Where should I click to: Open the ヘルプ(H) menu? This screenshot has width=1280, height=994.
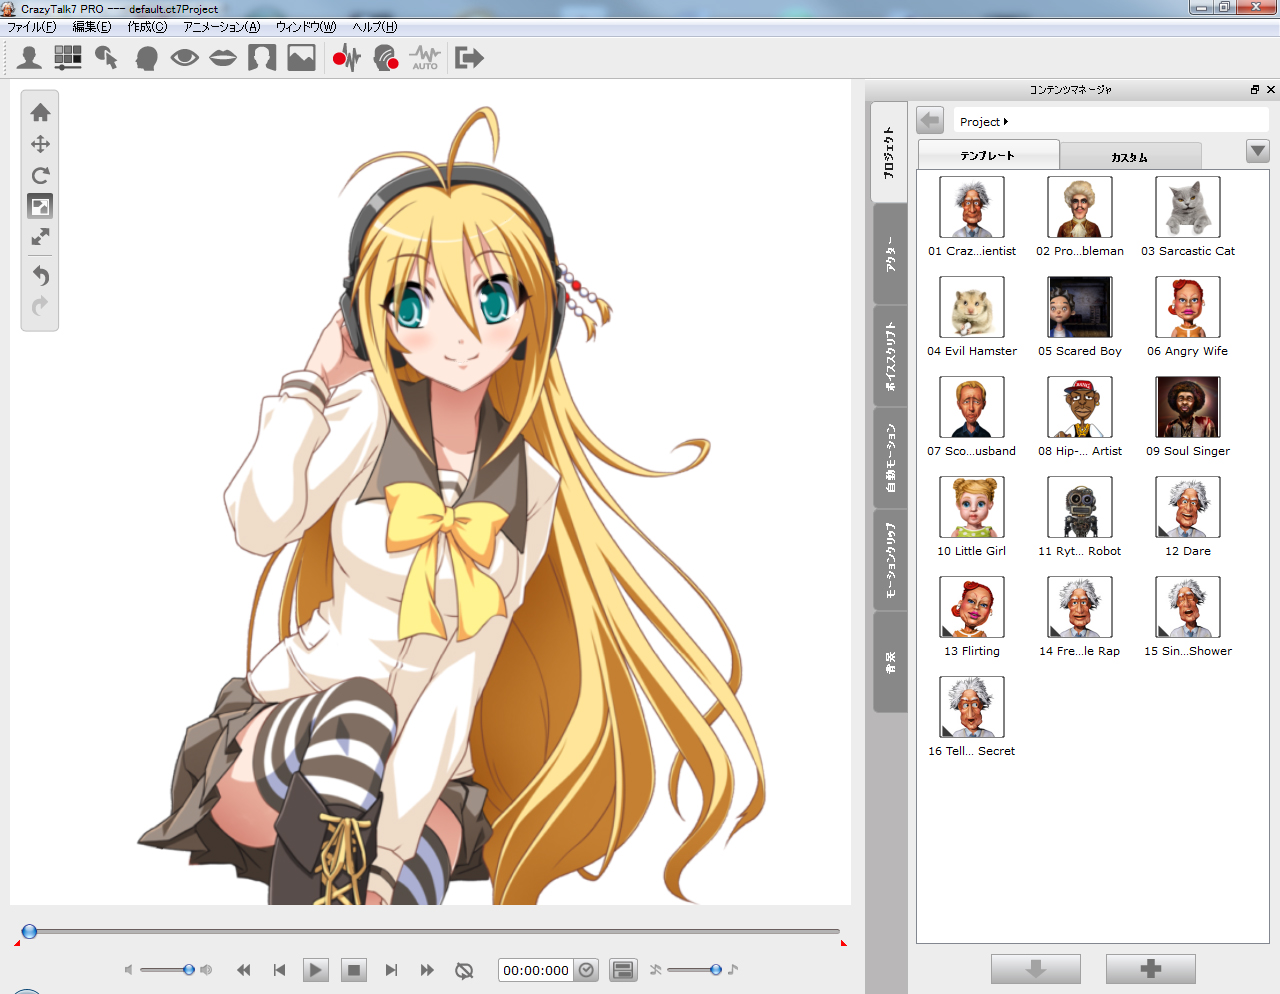374,27
